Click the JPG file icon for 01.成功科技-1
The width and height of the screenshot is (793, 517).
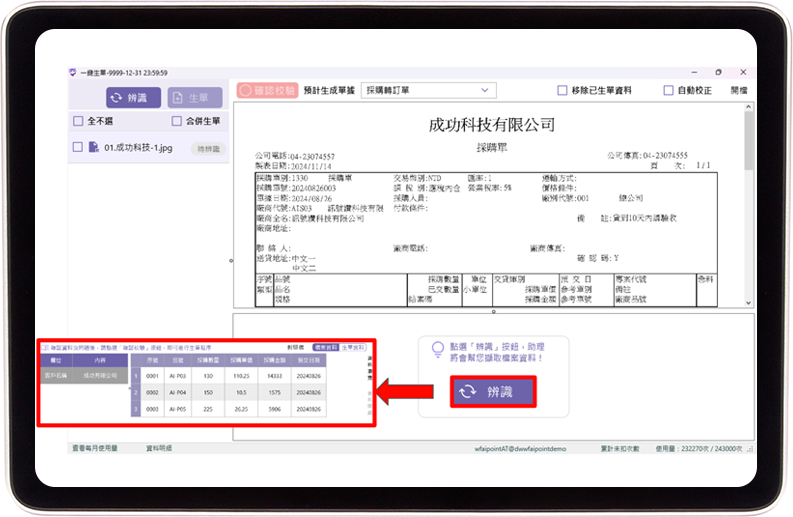click(x=93, y=148)
